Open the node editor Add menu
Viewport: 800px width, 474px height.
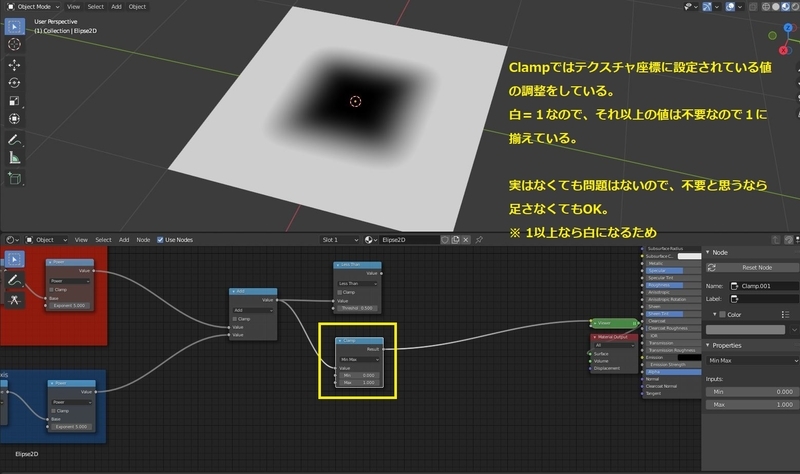[x=124, y=240]
